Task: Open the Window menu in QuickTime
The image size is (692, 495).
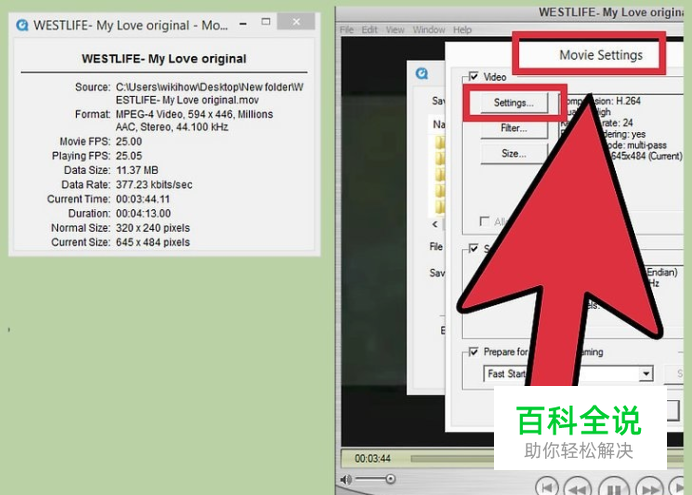Action: click(x=429, y=30)
